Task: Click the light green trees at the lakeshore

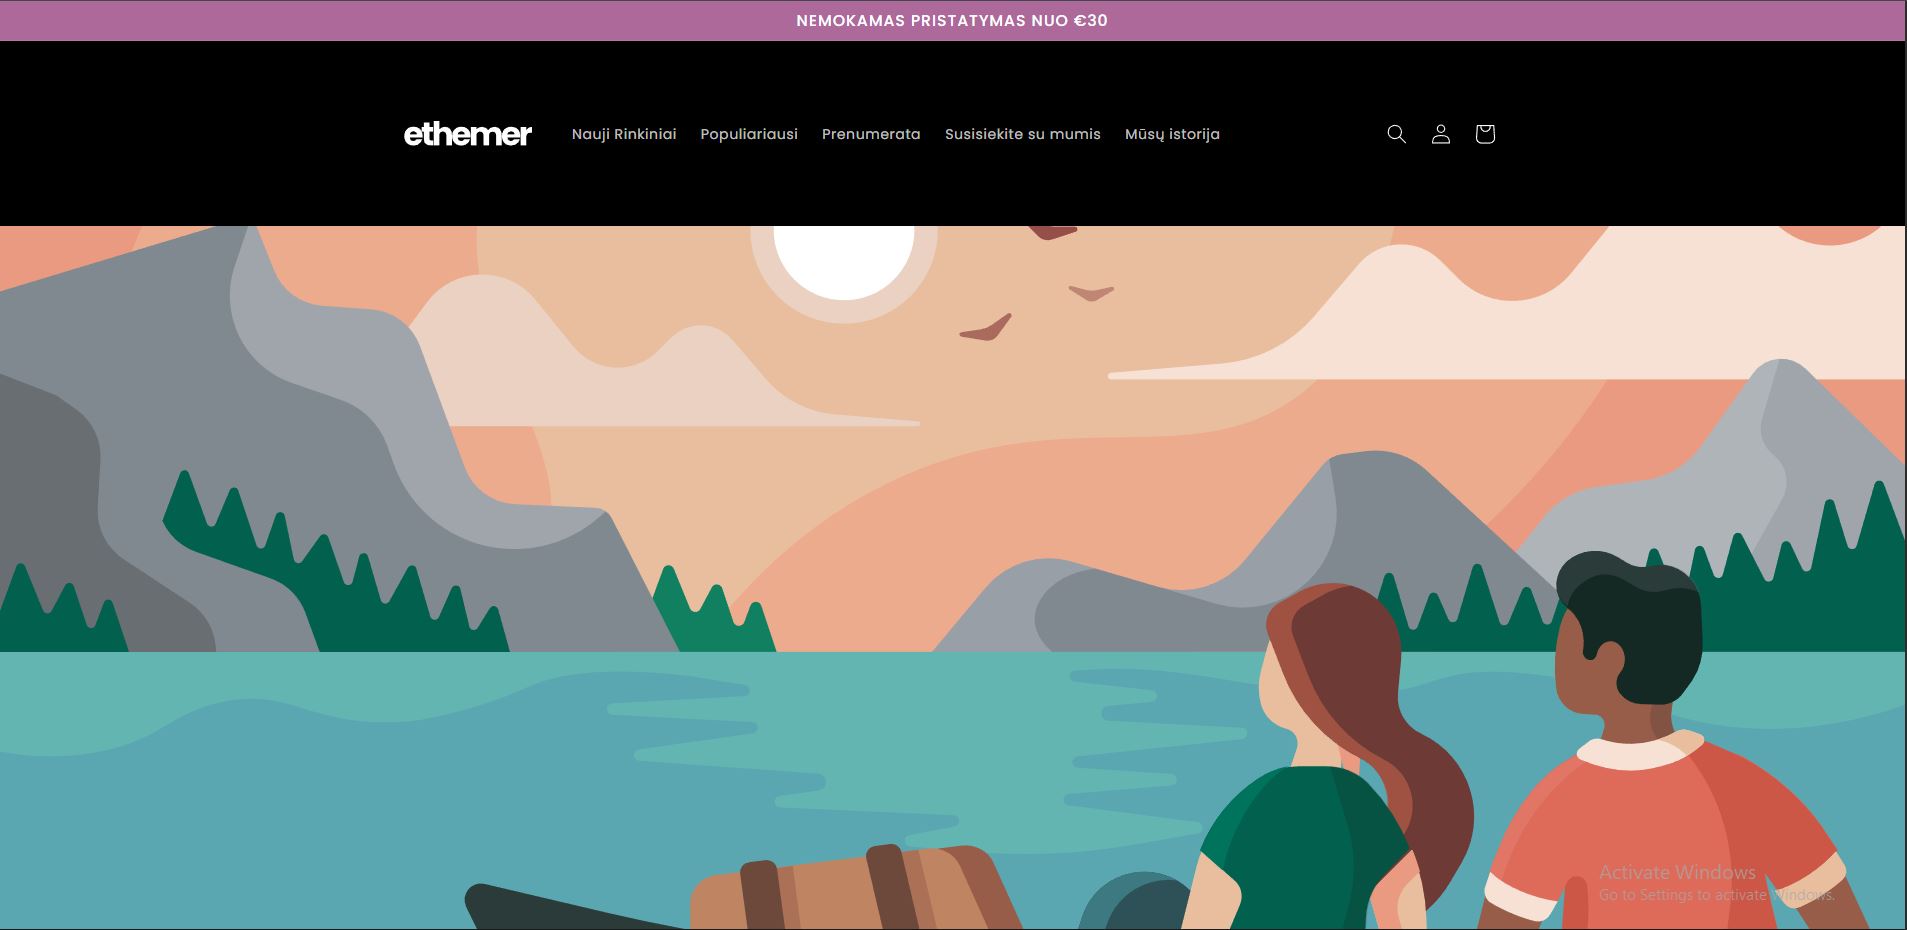Action: [x=712, y=615]
